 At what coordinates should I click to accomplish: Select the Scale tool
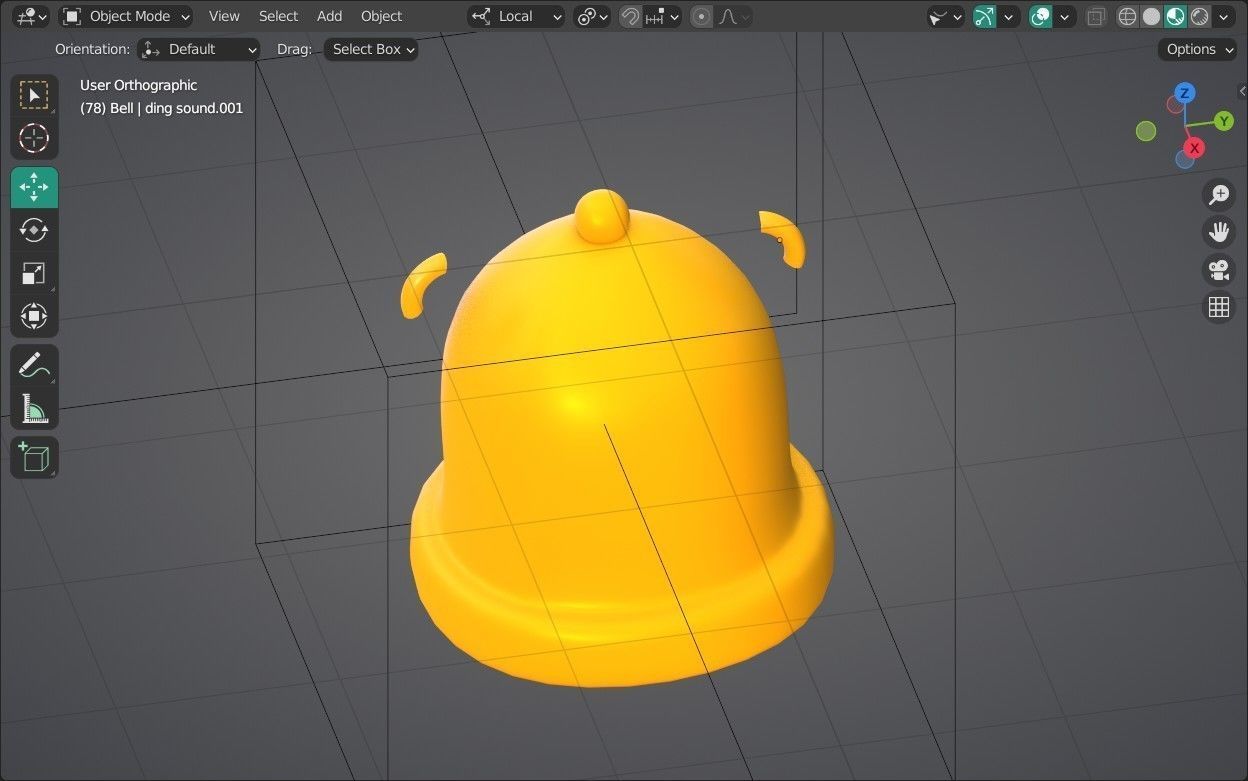[34, 273]
